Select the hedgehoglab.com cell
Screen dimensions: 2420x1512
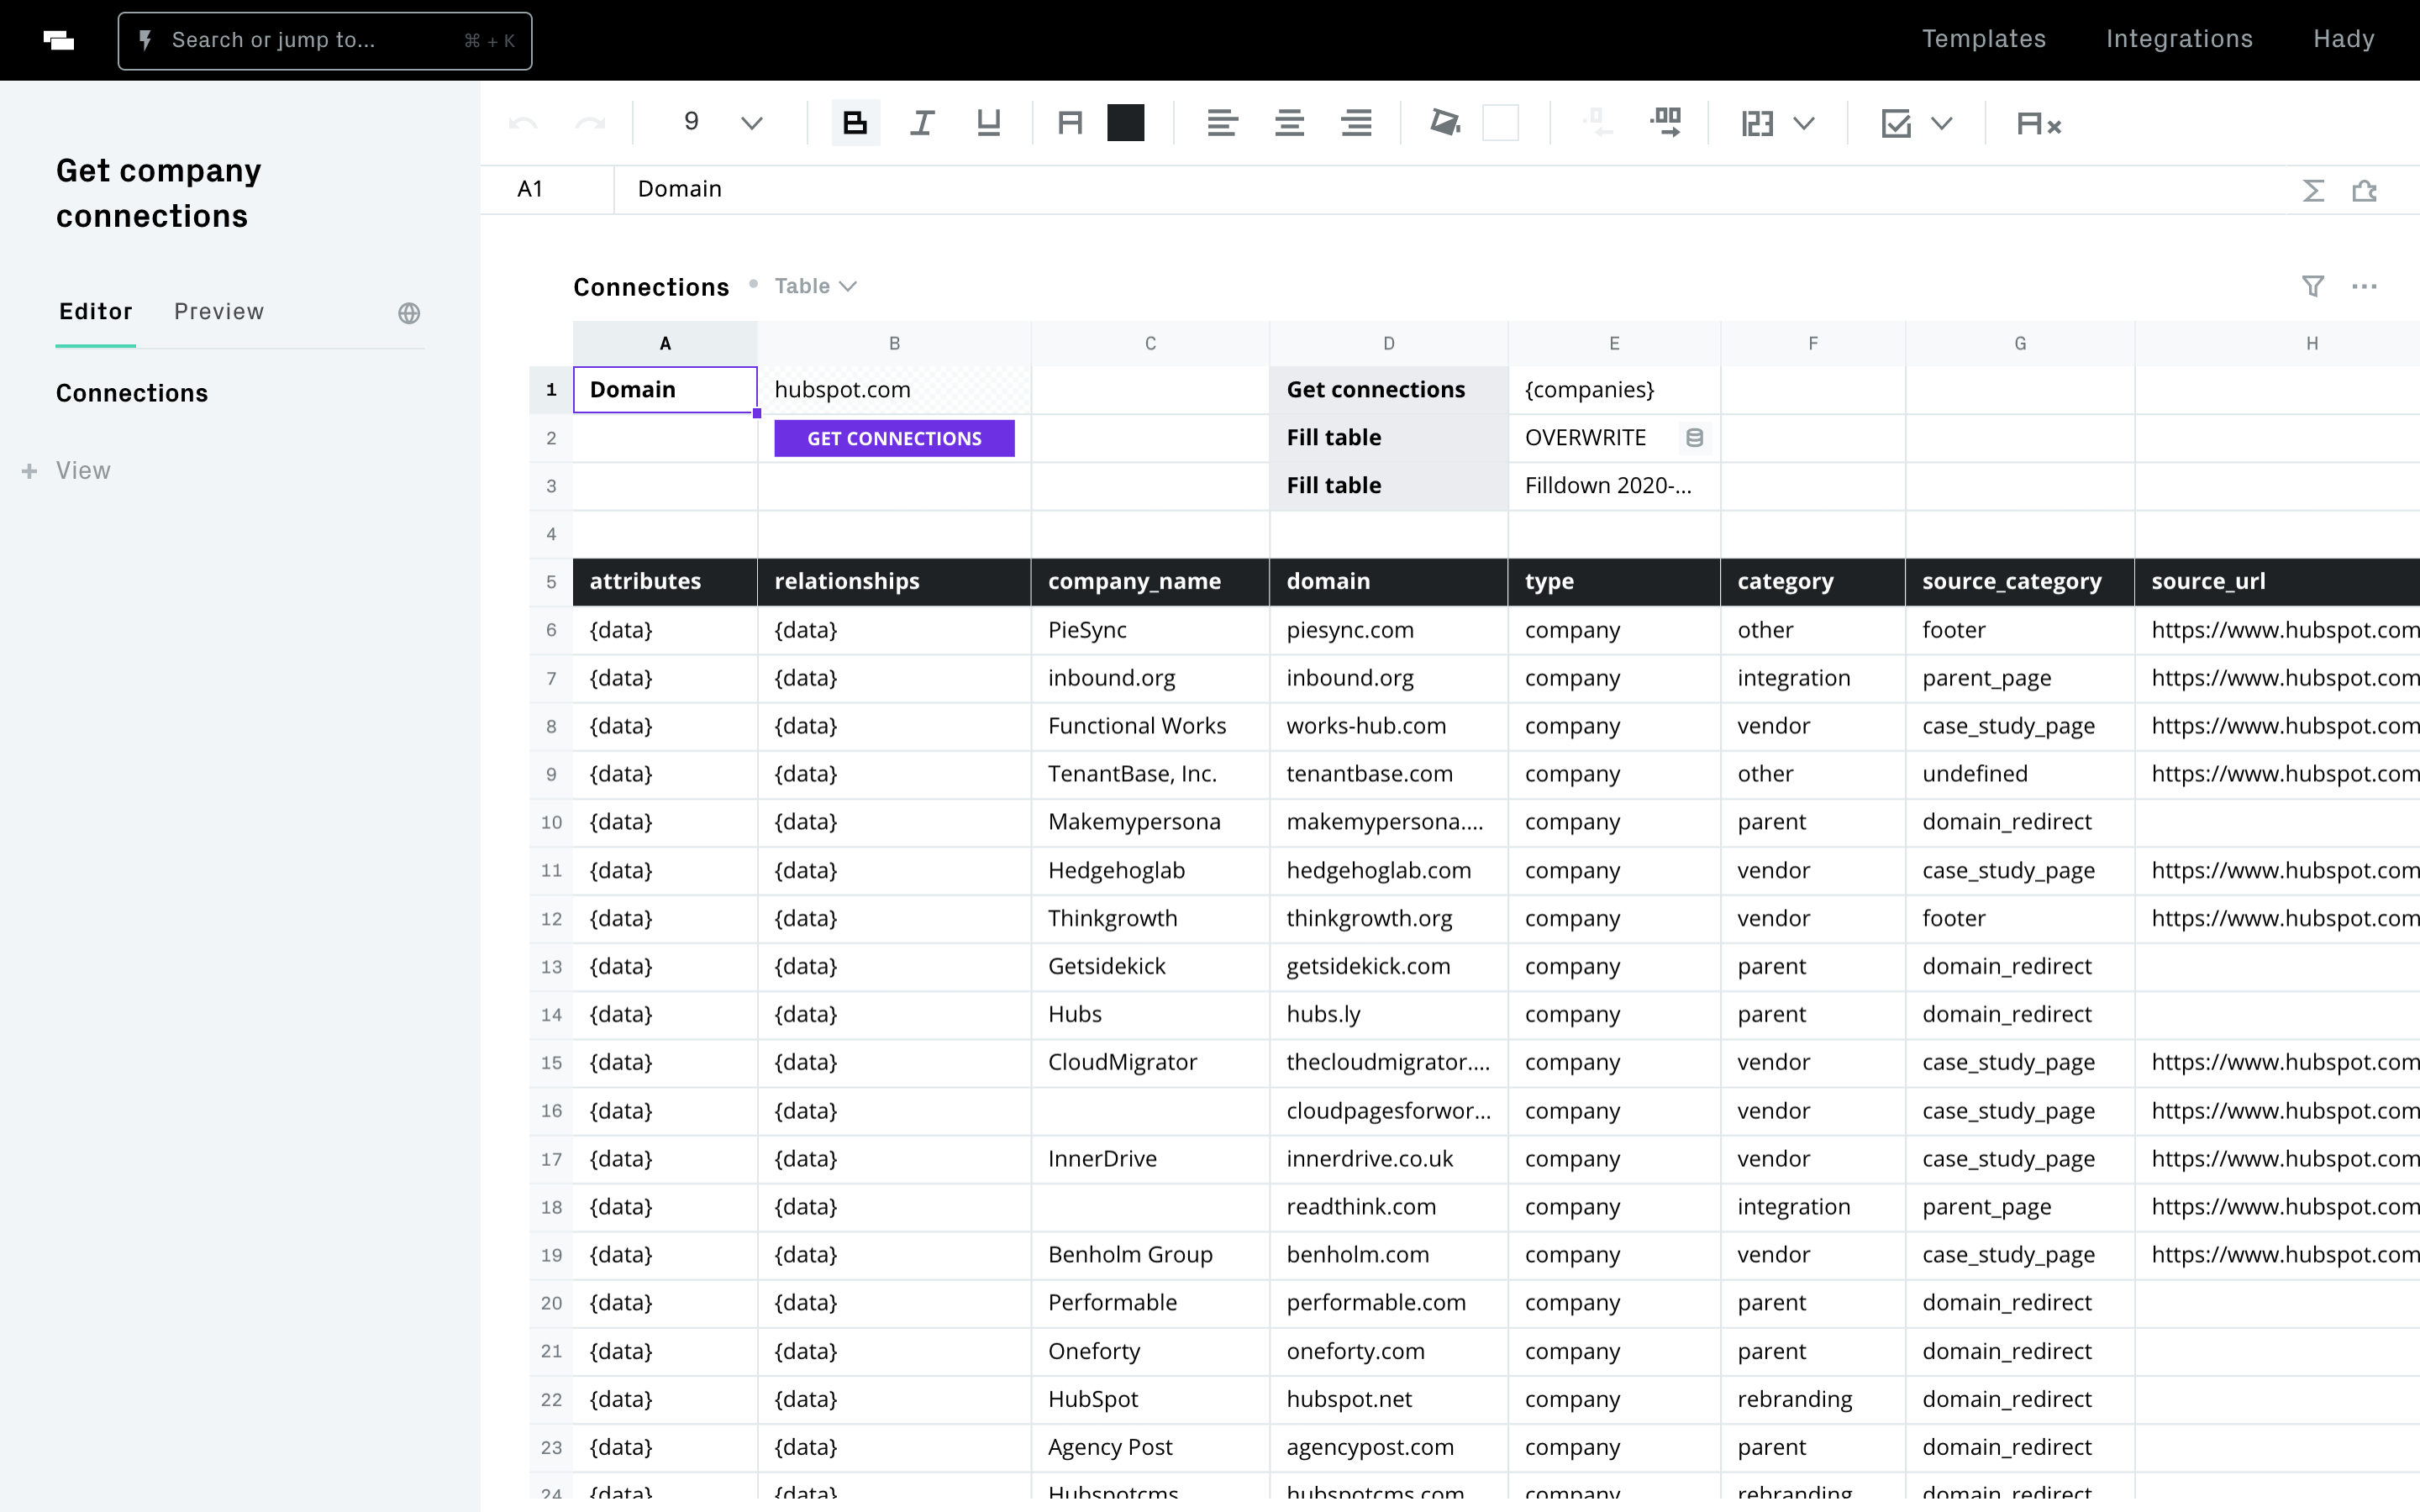1388,871
